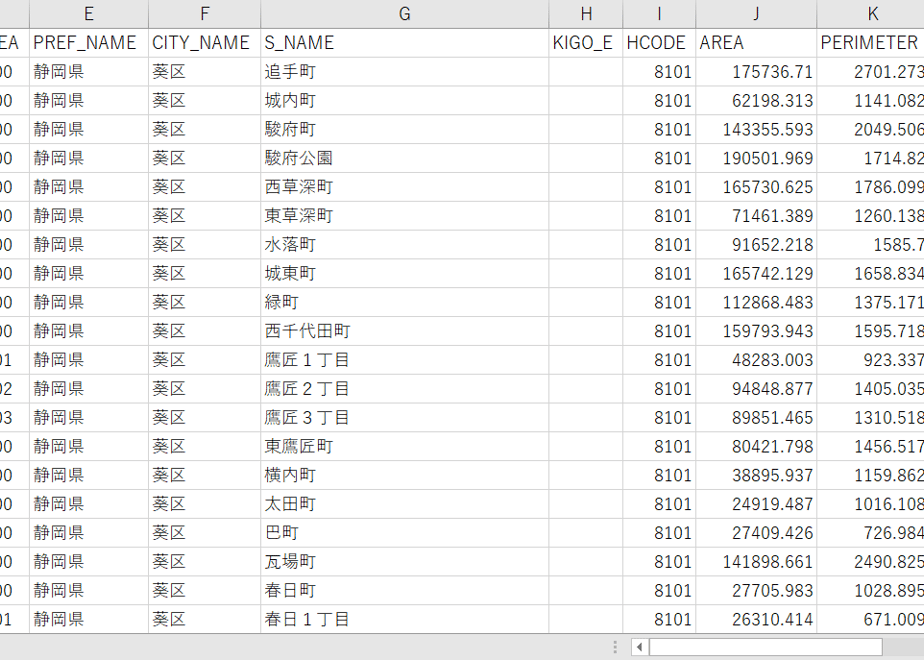
Task: Click the PERIMETER header cell
Action: pyautogui.click(x=870, y=42)
